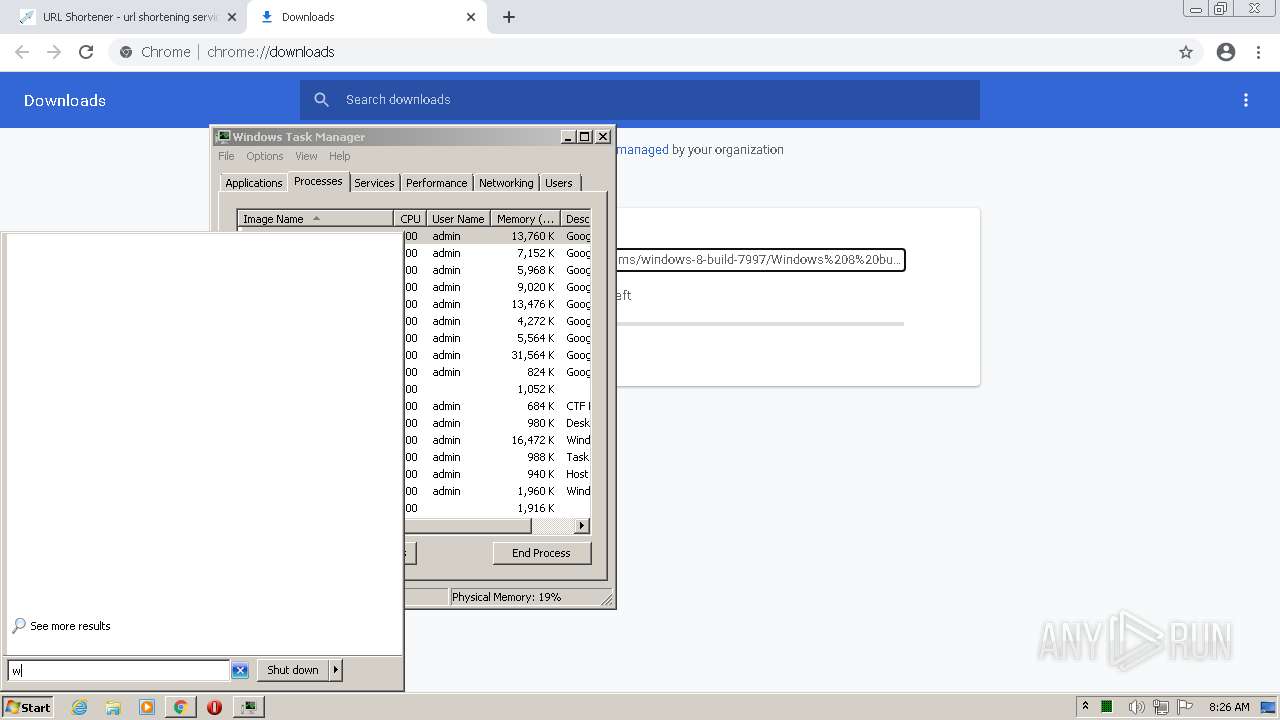This screenshot has height=720, width=1280.
Task: Click See more results link
Action: [x=70, y=626]
